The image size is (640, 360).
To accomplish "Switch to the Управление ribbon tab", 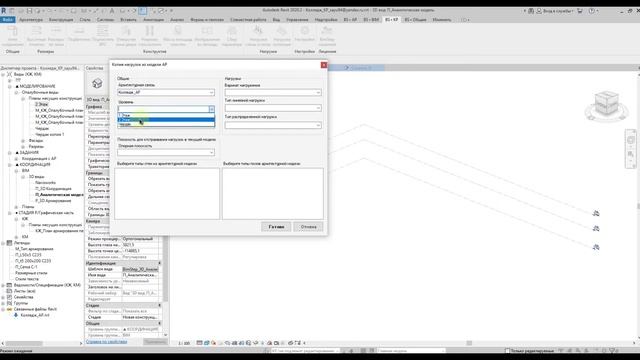I will pyautogui.click(x=297, y=20).
